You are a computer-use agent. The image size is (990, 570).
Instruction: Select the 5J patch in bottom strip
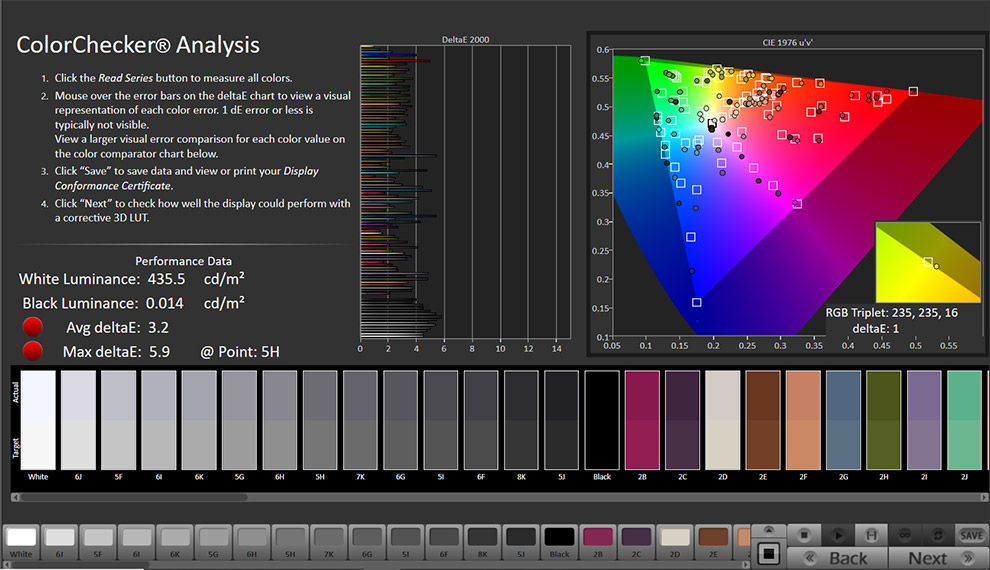tap(521, 542)
